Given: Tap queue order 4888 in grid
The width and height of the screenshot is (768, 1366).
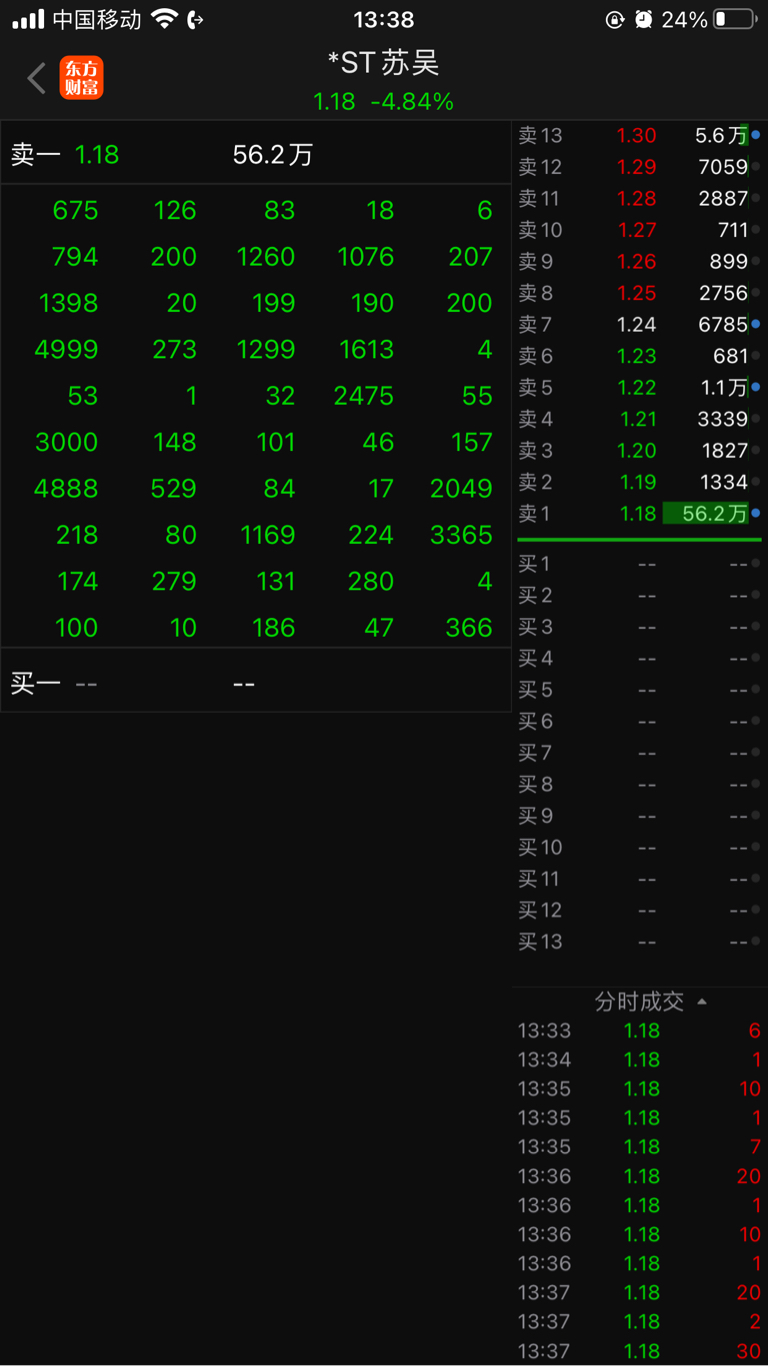Looking at the screenshot, I should 67,488.
